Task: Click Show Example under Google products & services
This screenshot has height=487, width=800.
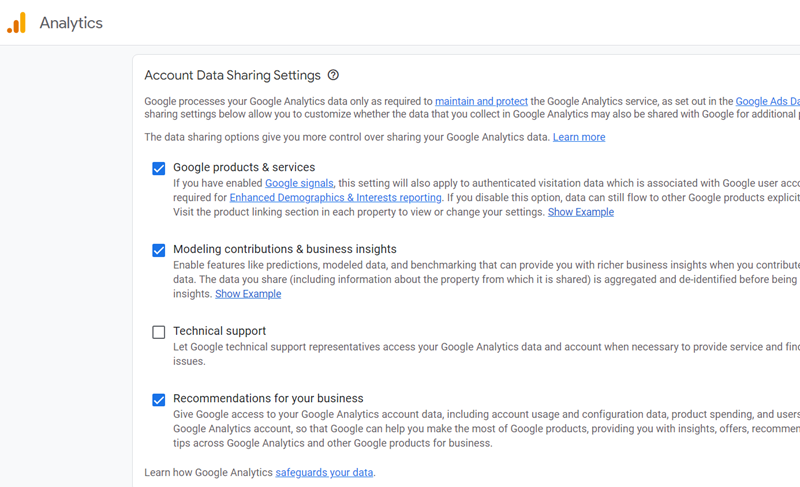Action: pos(581,212)
